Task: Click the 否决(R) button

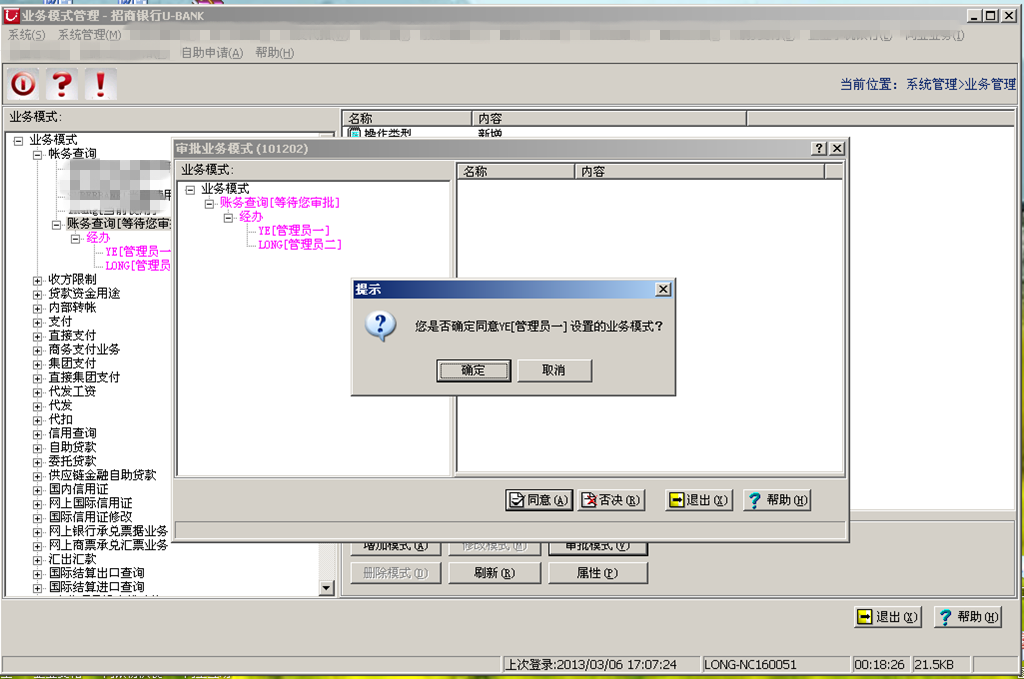Action: point(611,500)
